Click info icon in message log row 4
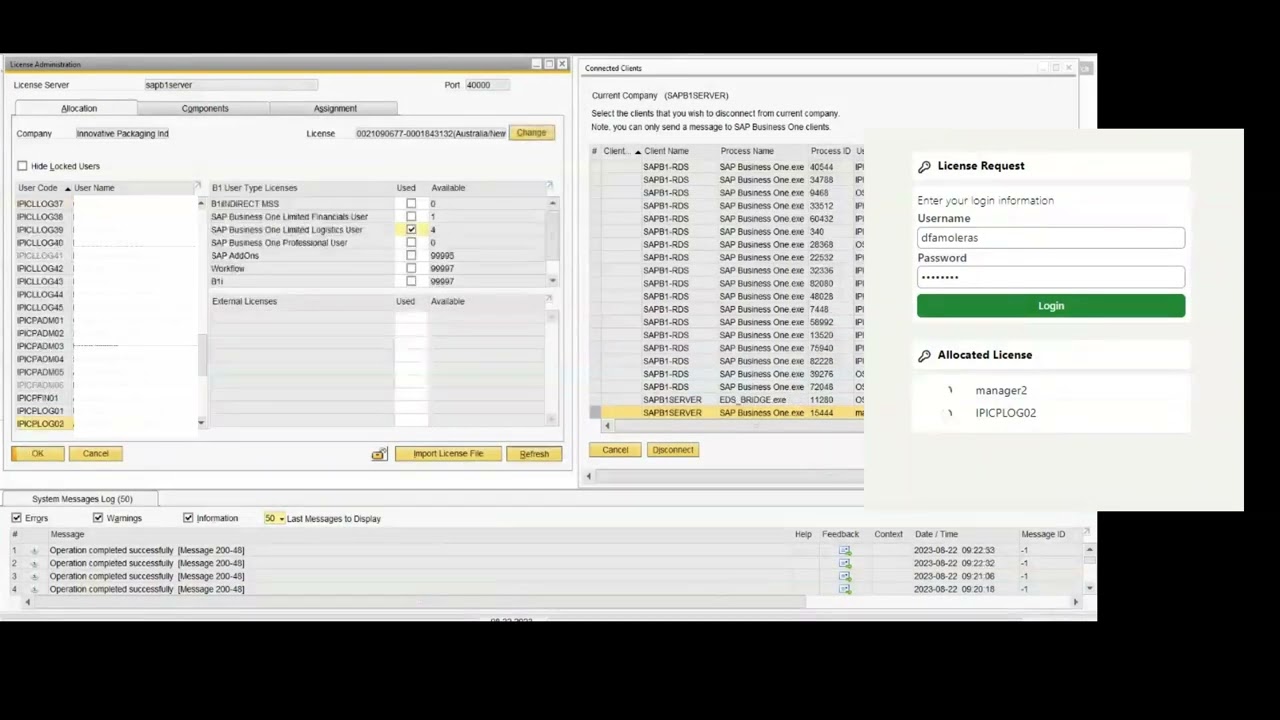 [x=34, y=589]
